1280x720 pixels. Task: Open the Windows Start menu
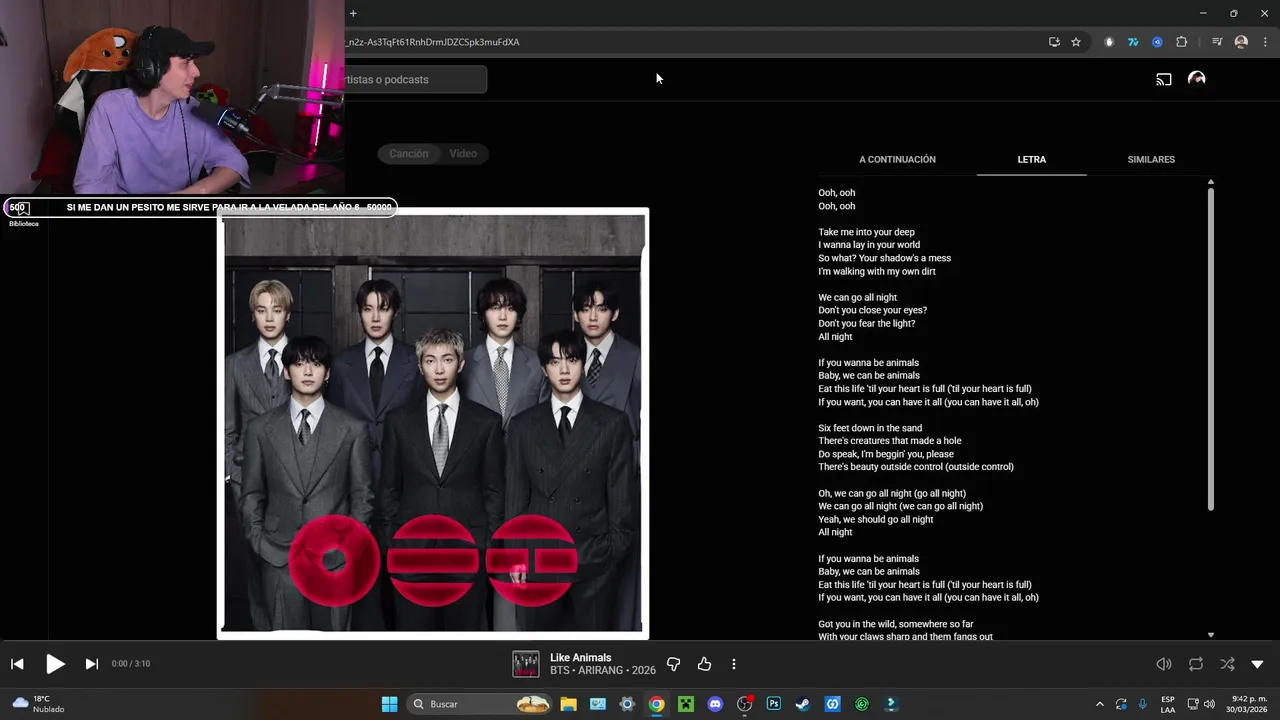click(389, 704)
